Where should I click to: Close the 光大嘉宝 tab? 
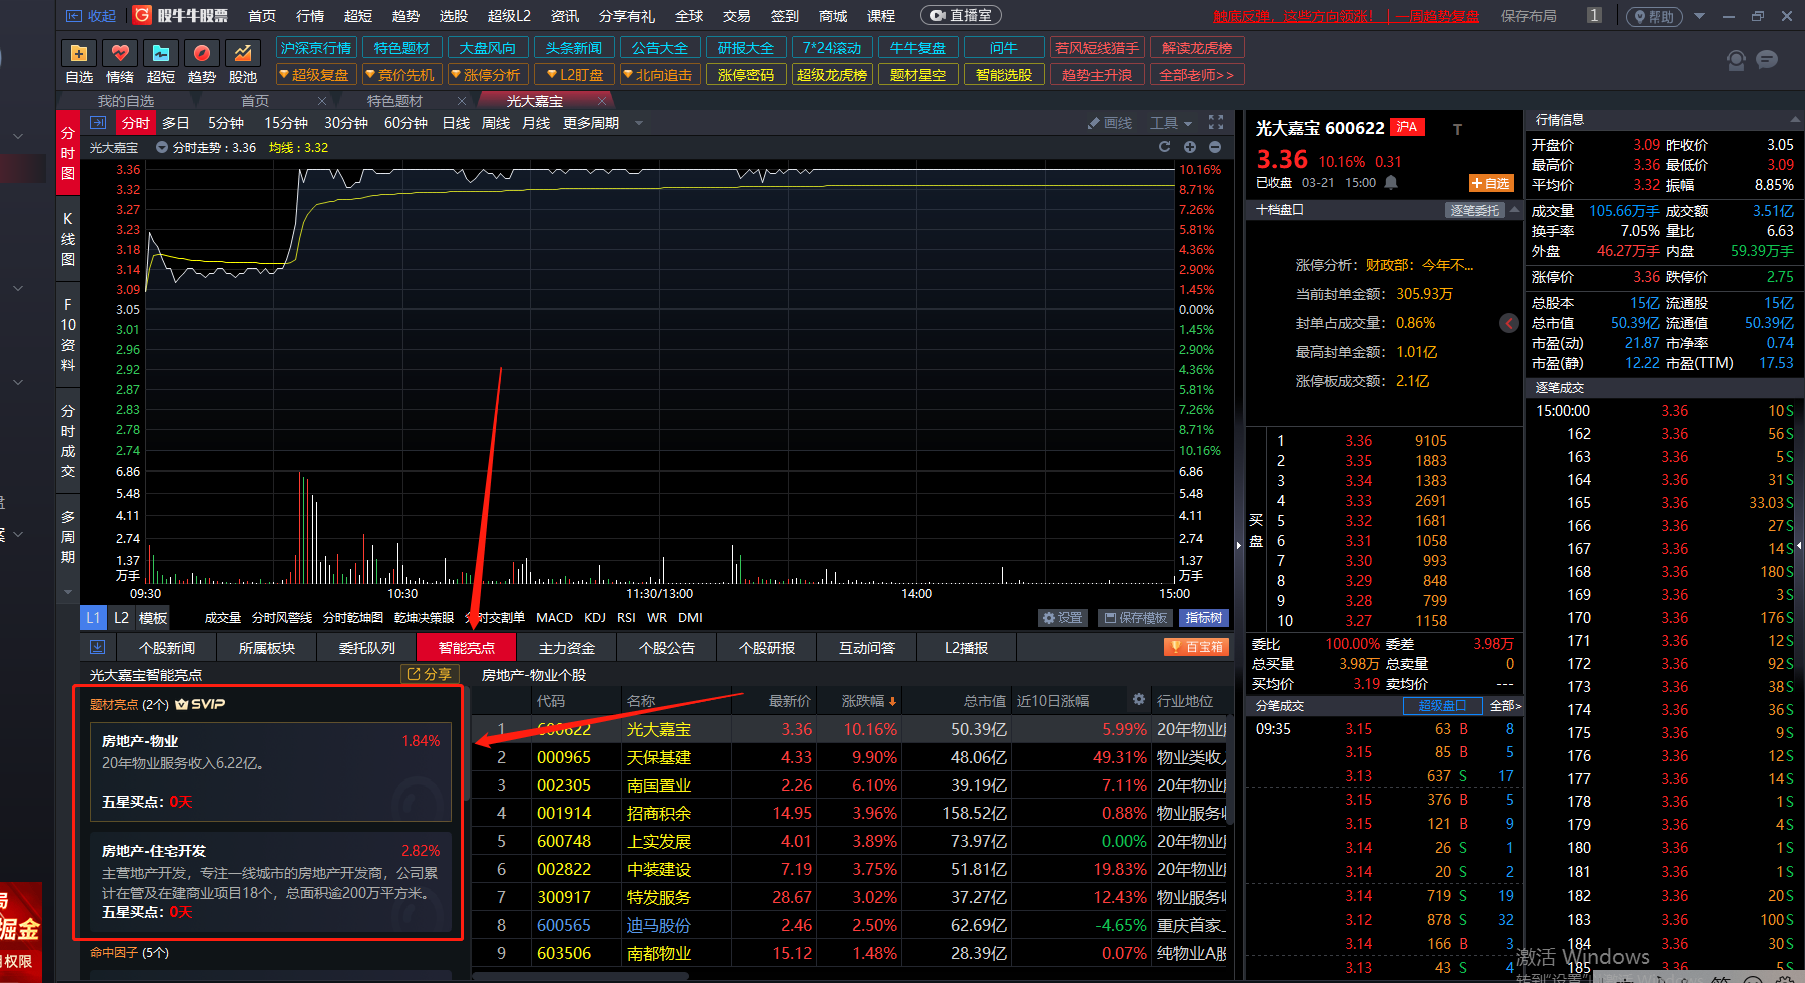click(602, 101)
